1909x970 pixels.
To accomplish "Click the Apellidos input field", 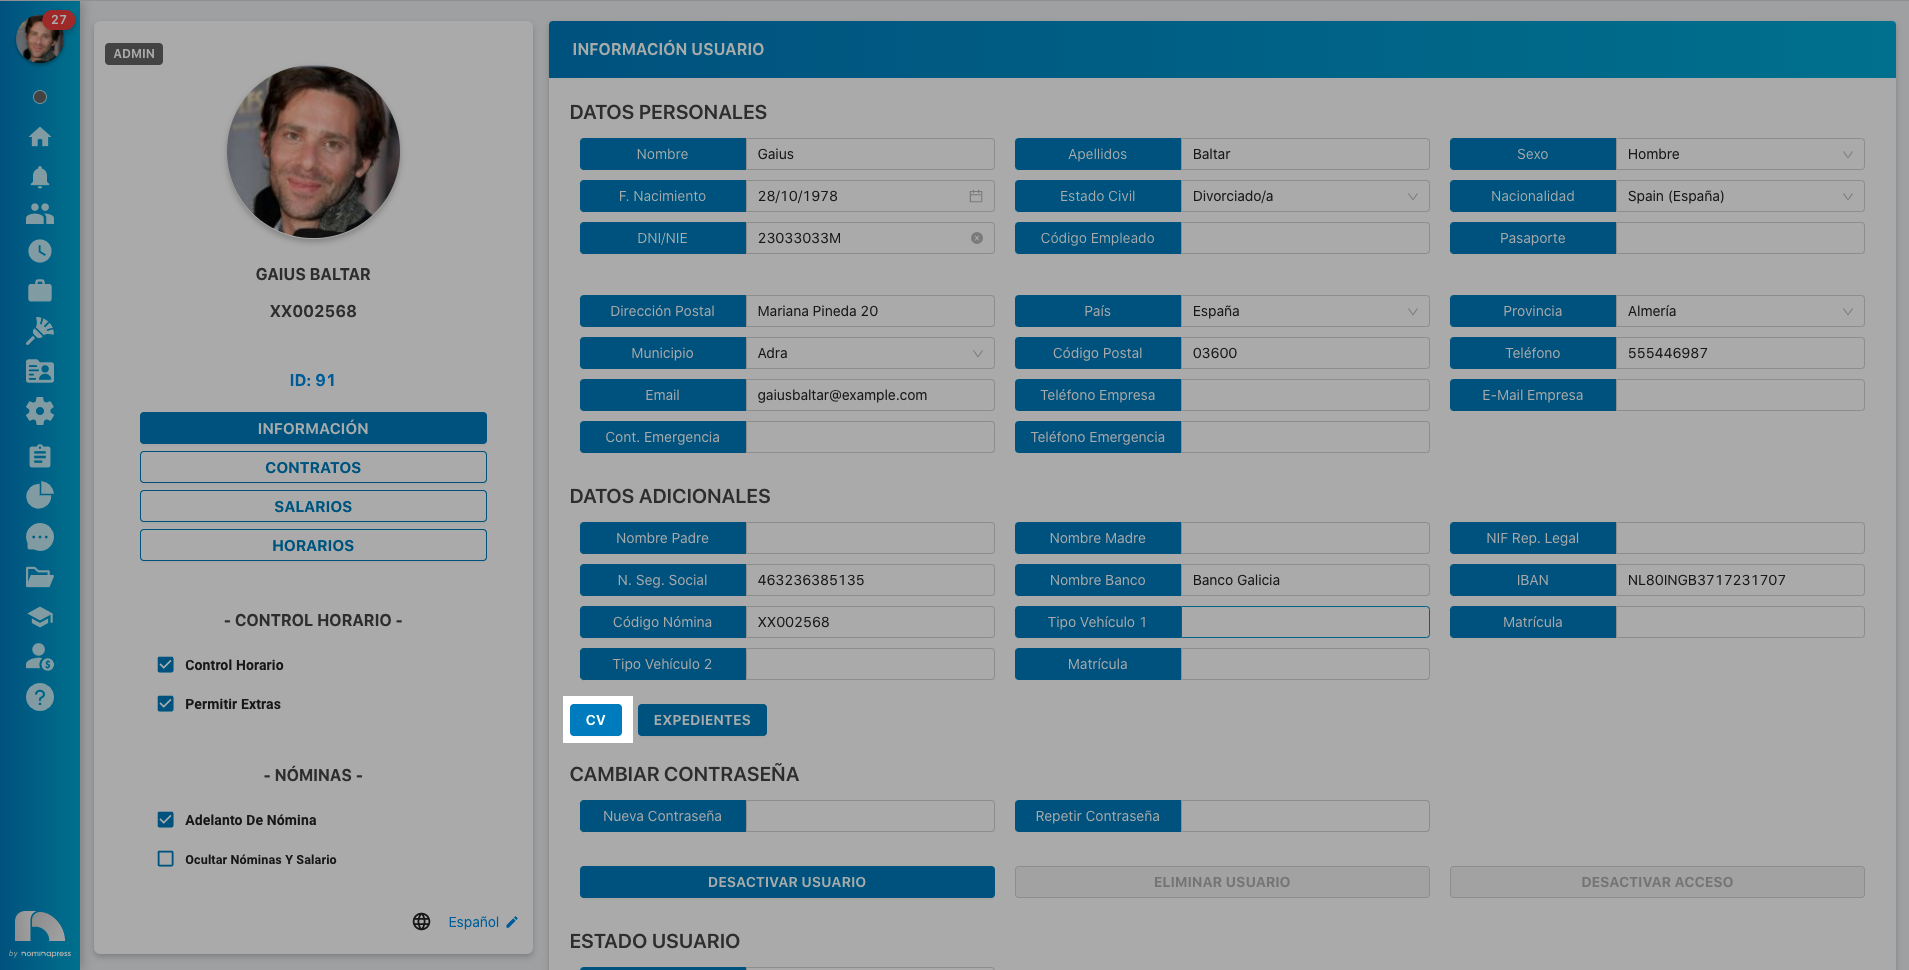I will coord(1305,154).
